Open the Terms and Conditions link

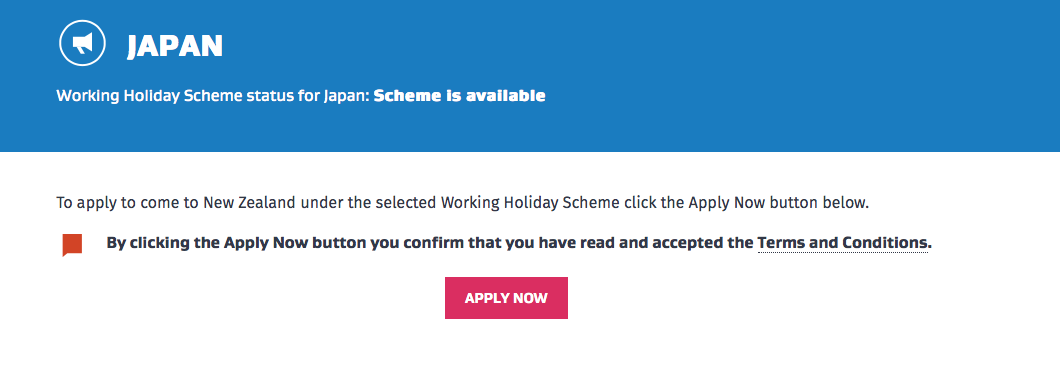pos(844,243)
